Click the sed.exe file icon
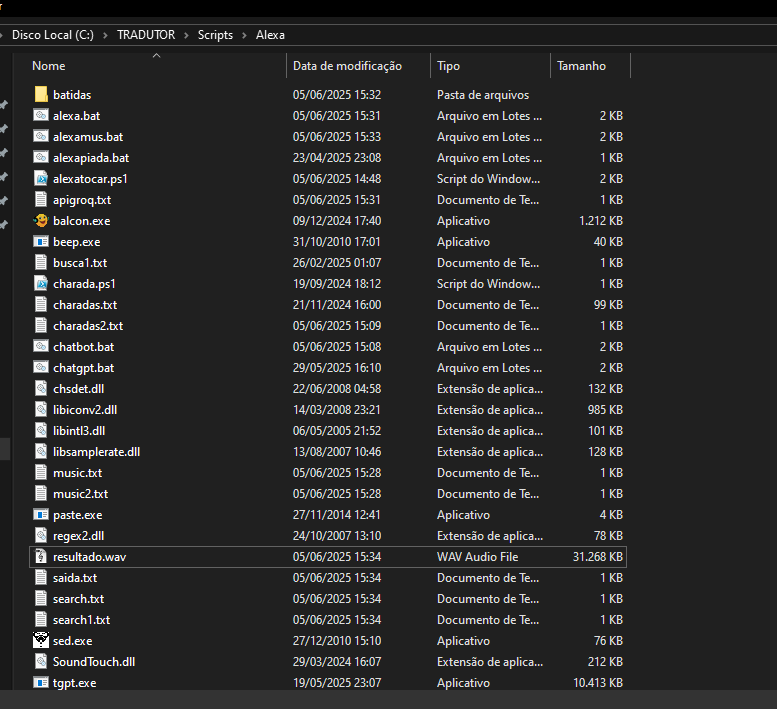This screenshot has width=777, height=709. [41, 641]
